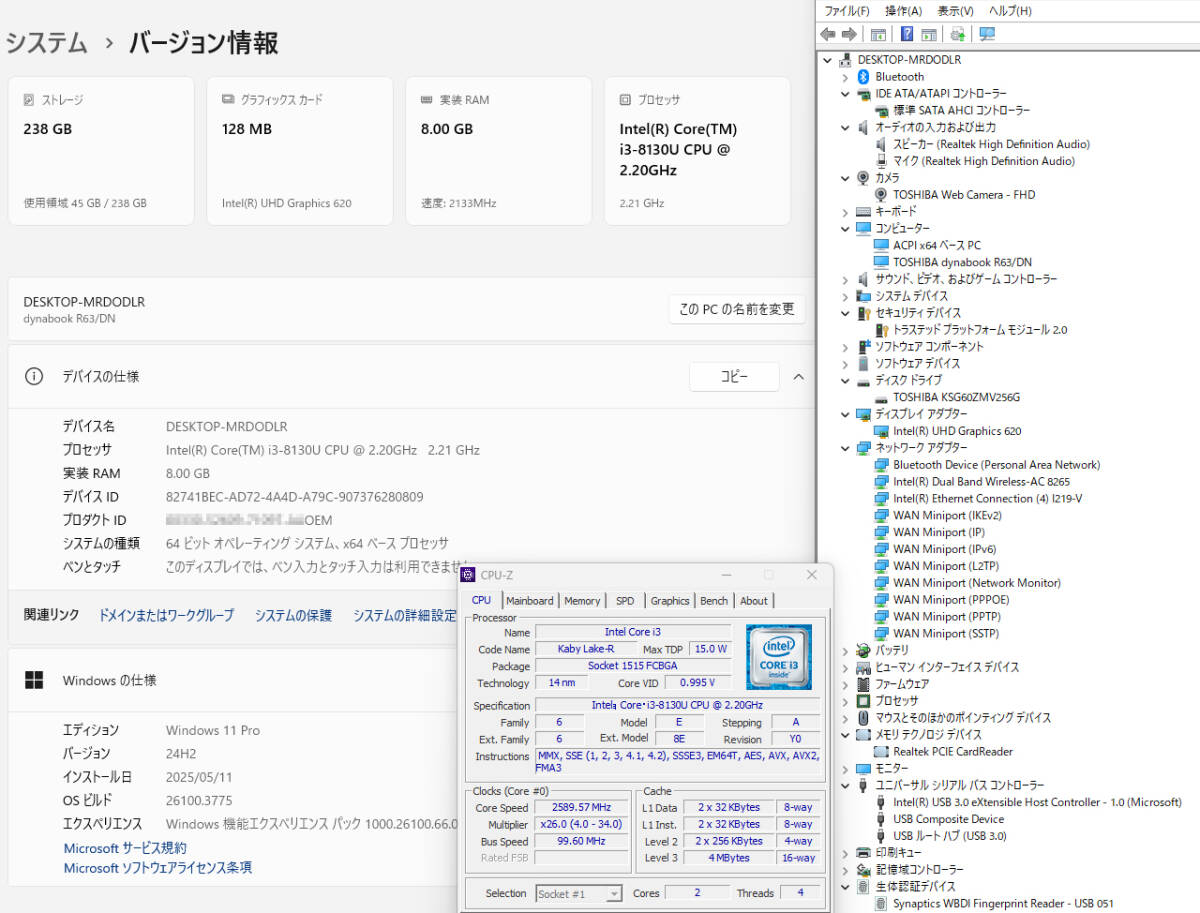Collapse the デバイスの仕様 section chevron
The image size is (1200, 913).
tap(798, 377)
